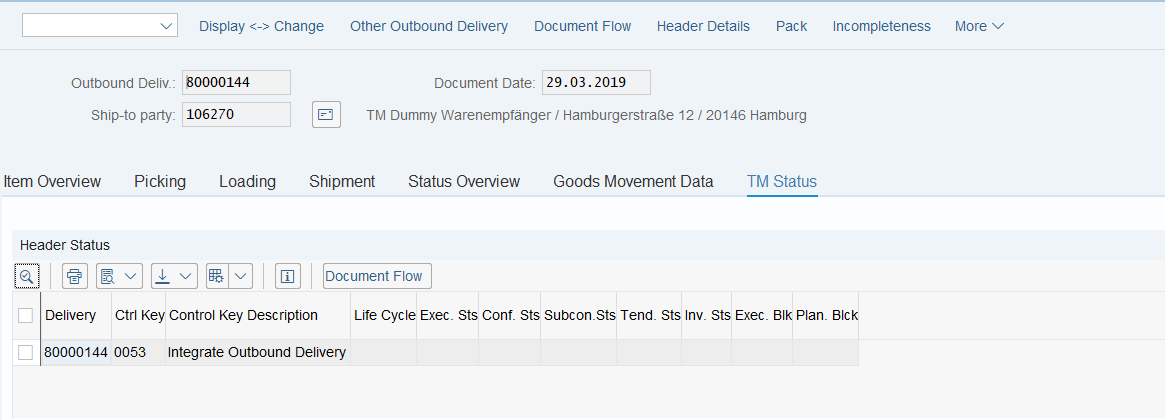1165x420 pixels.
Task: Click the information icon in table toolbar
Action: click(x=288, y=276)
